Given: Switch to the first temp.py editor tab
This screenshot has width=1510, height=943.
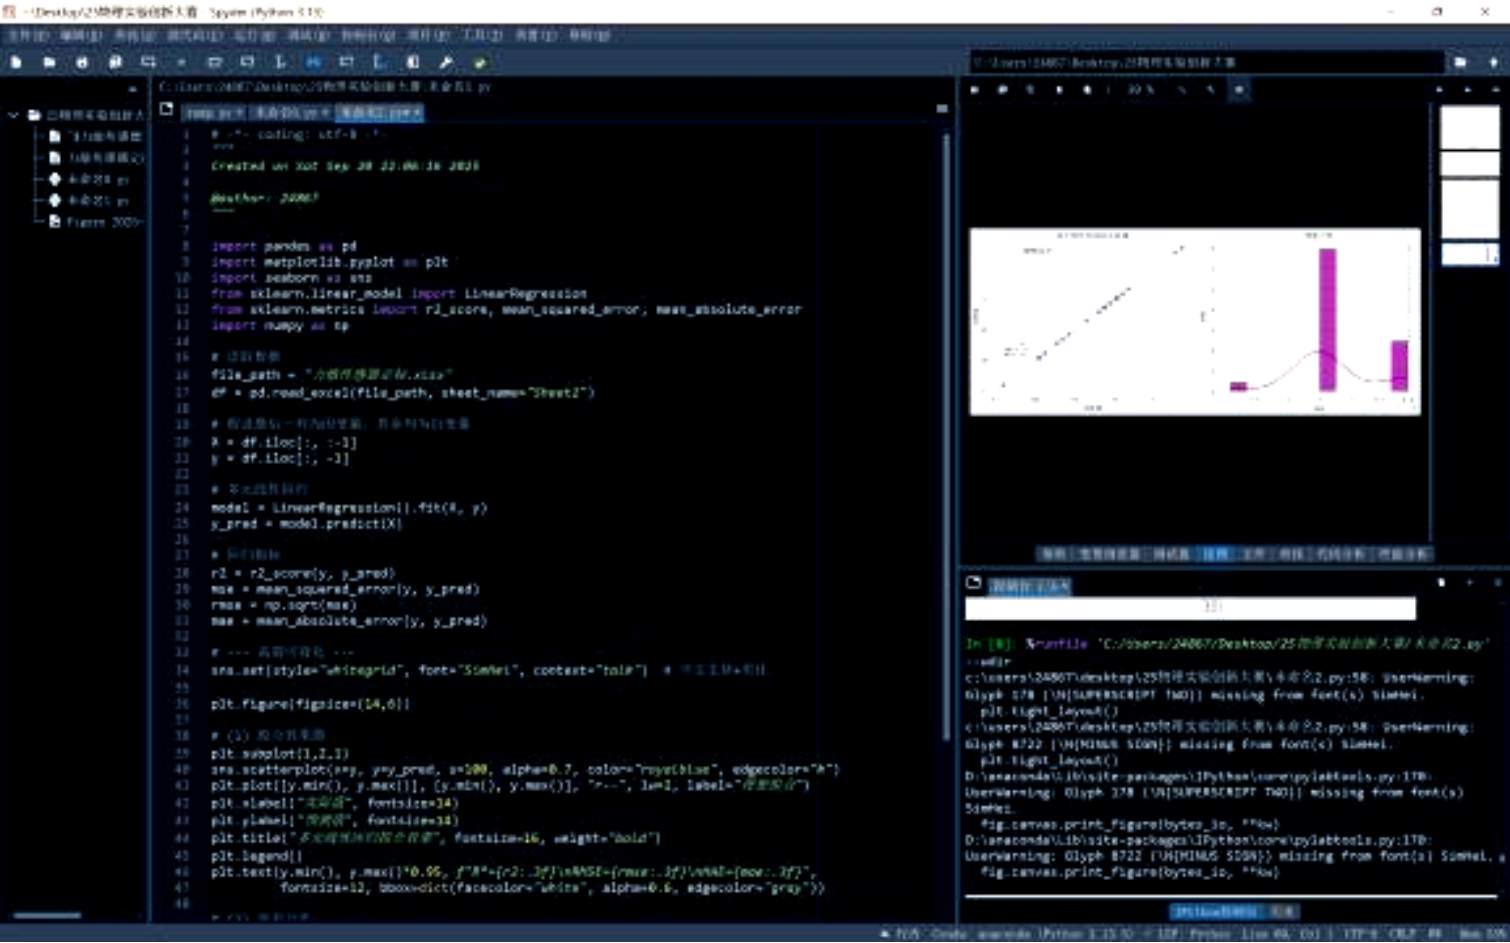Looking at the screenshot, I should (x=215, y=113).
